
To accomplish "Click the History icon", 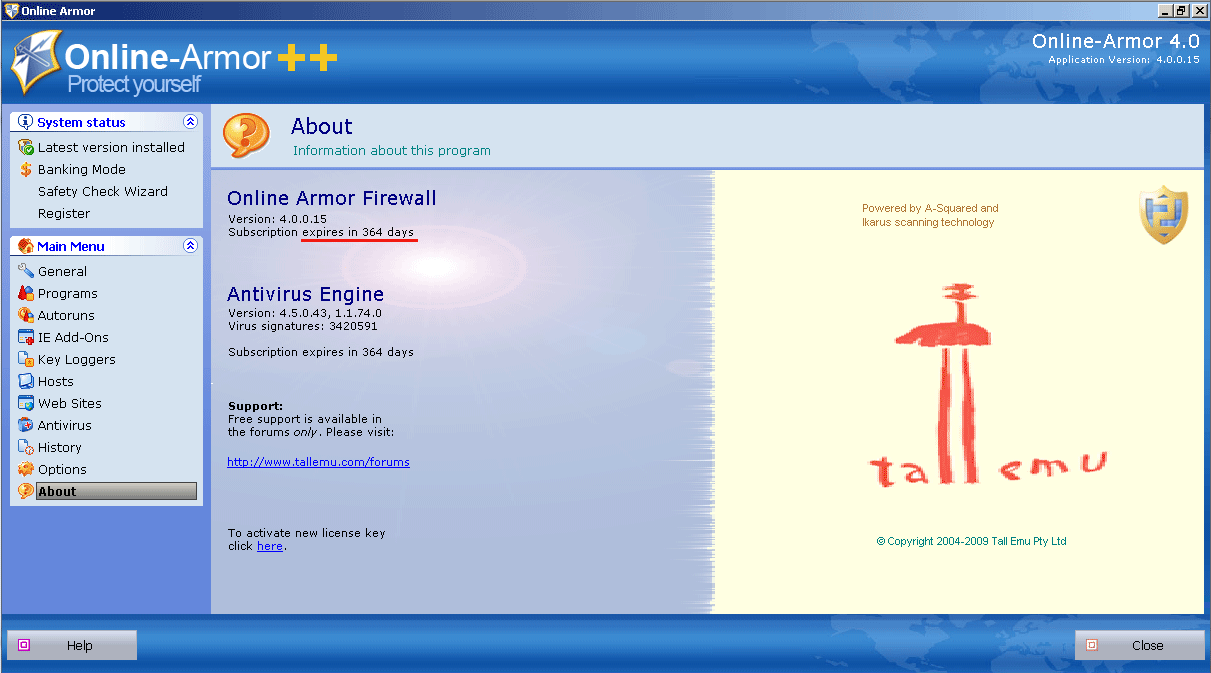I will (26, 447).
